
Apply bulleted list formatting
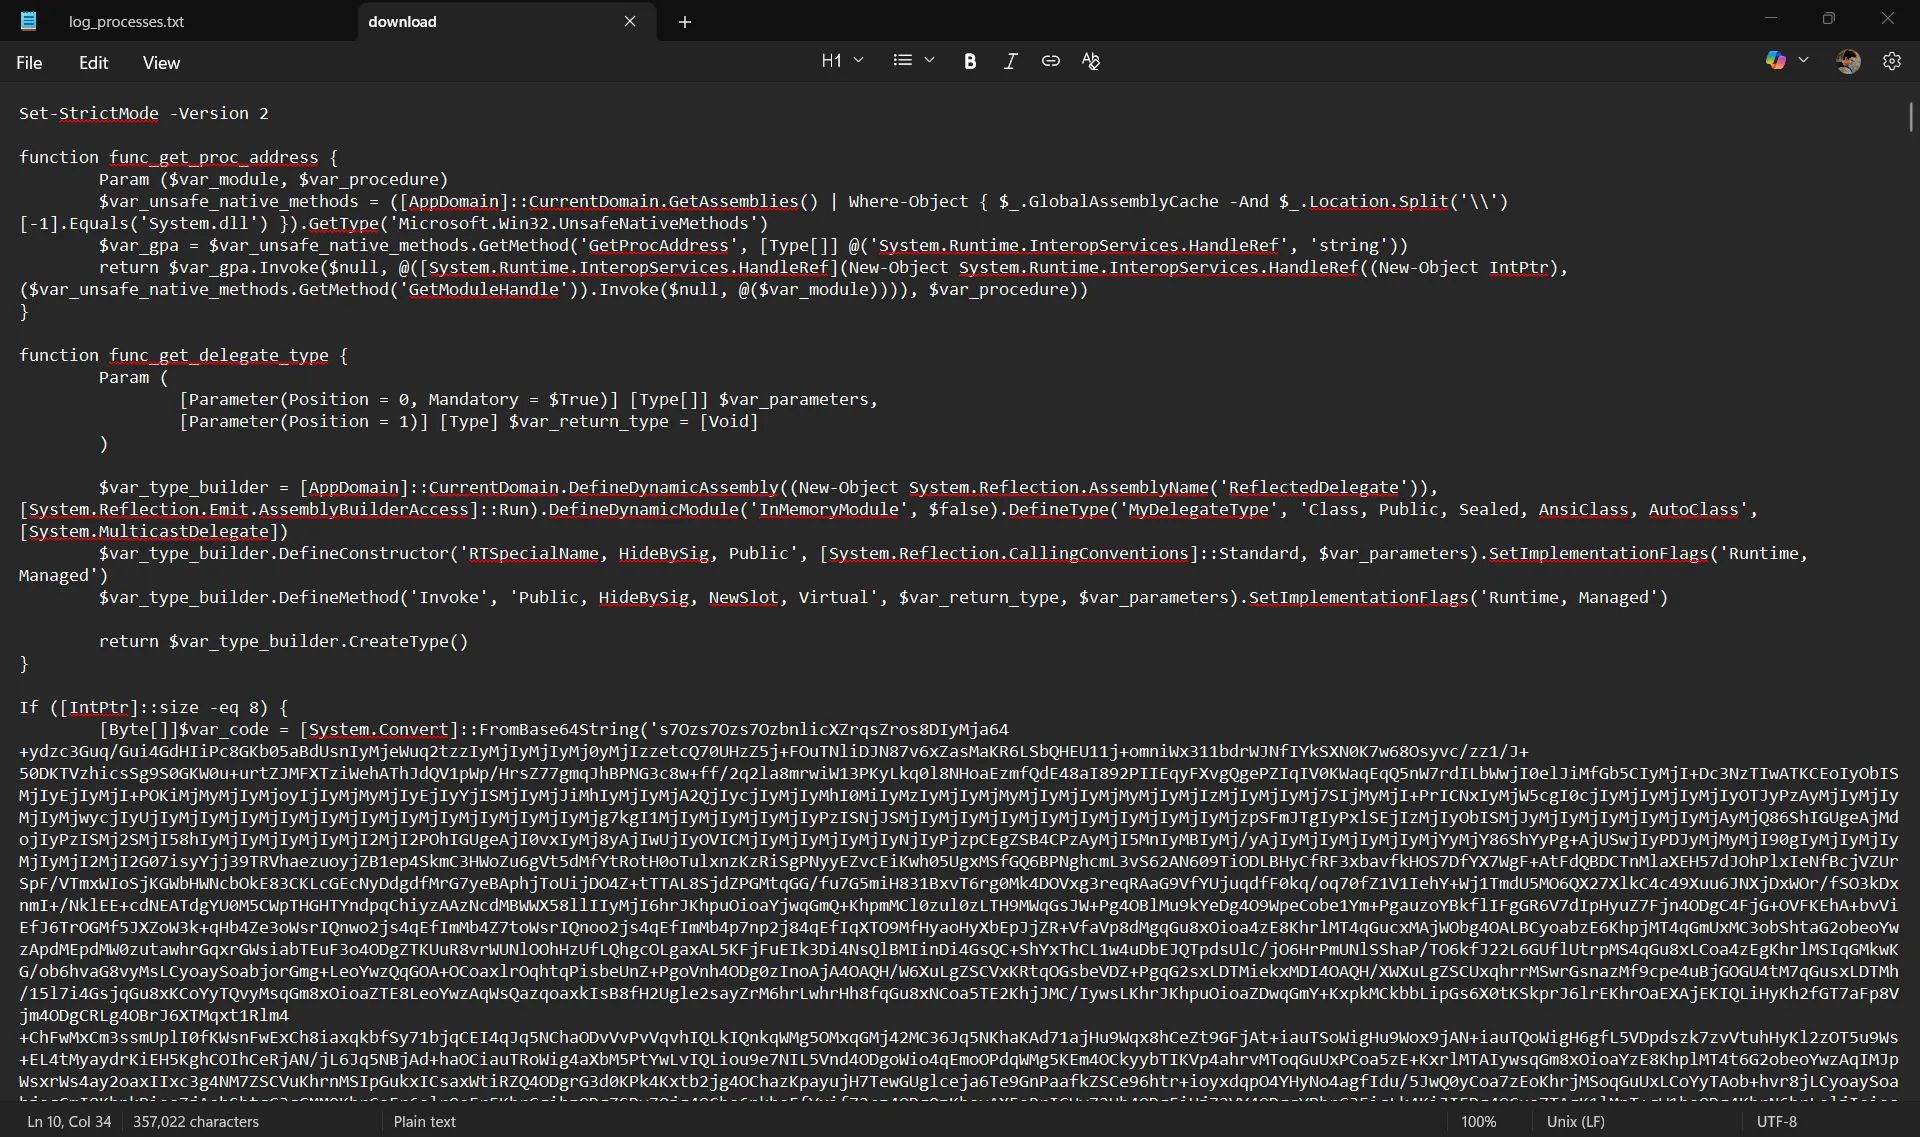pos(903,60)
